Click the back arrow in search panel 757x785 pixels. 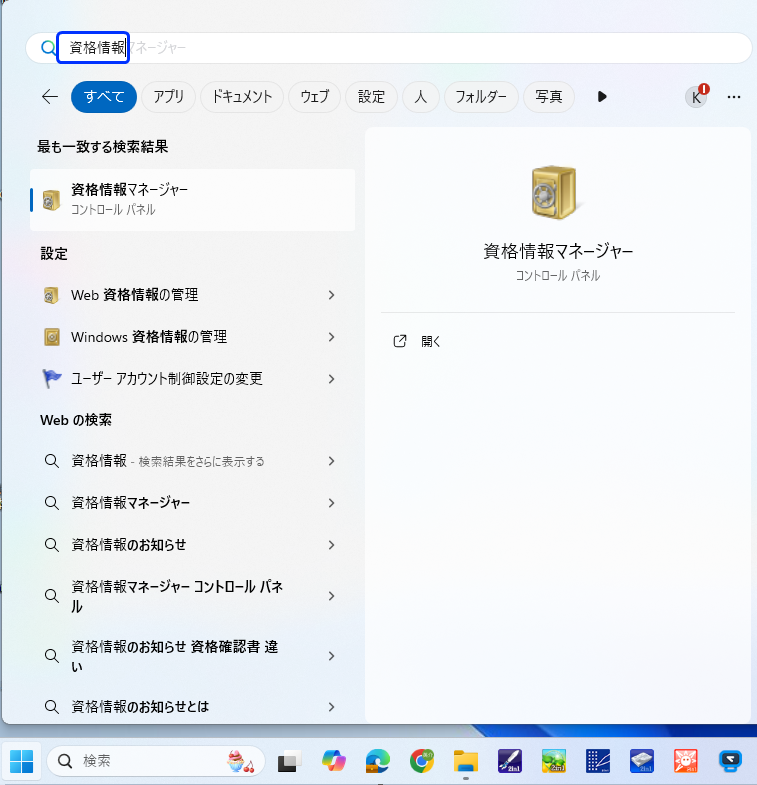coord(50,97)
